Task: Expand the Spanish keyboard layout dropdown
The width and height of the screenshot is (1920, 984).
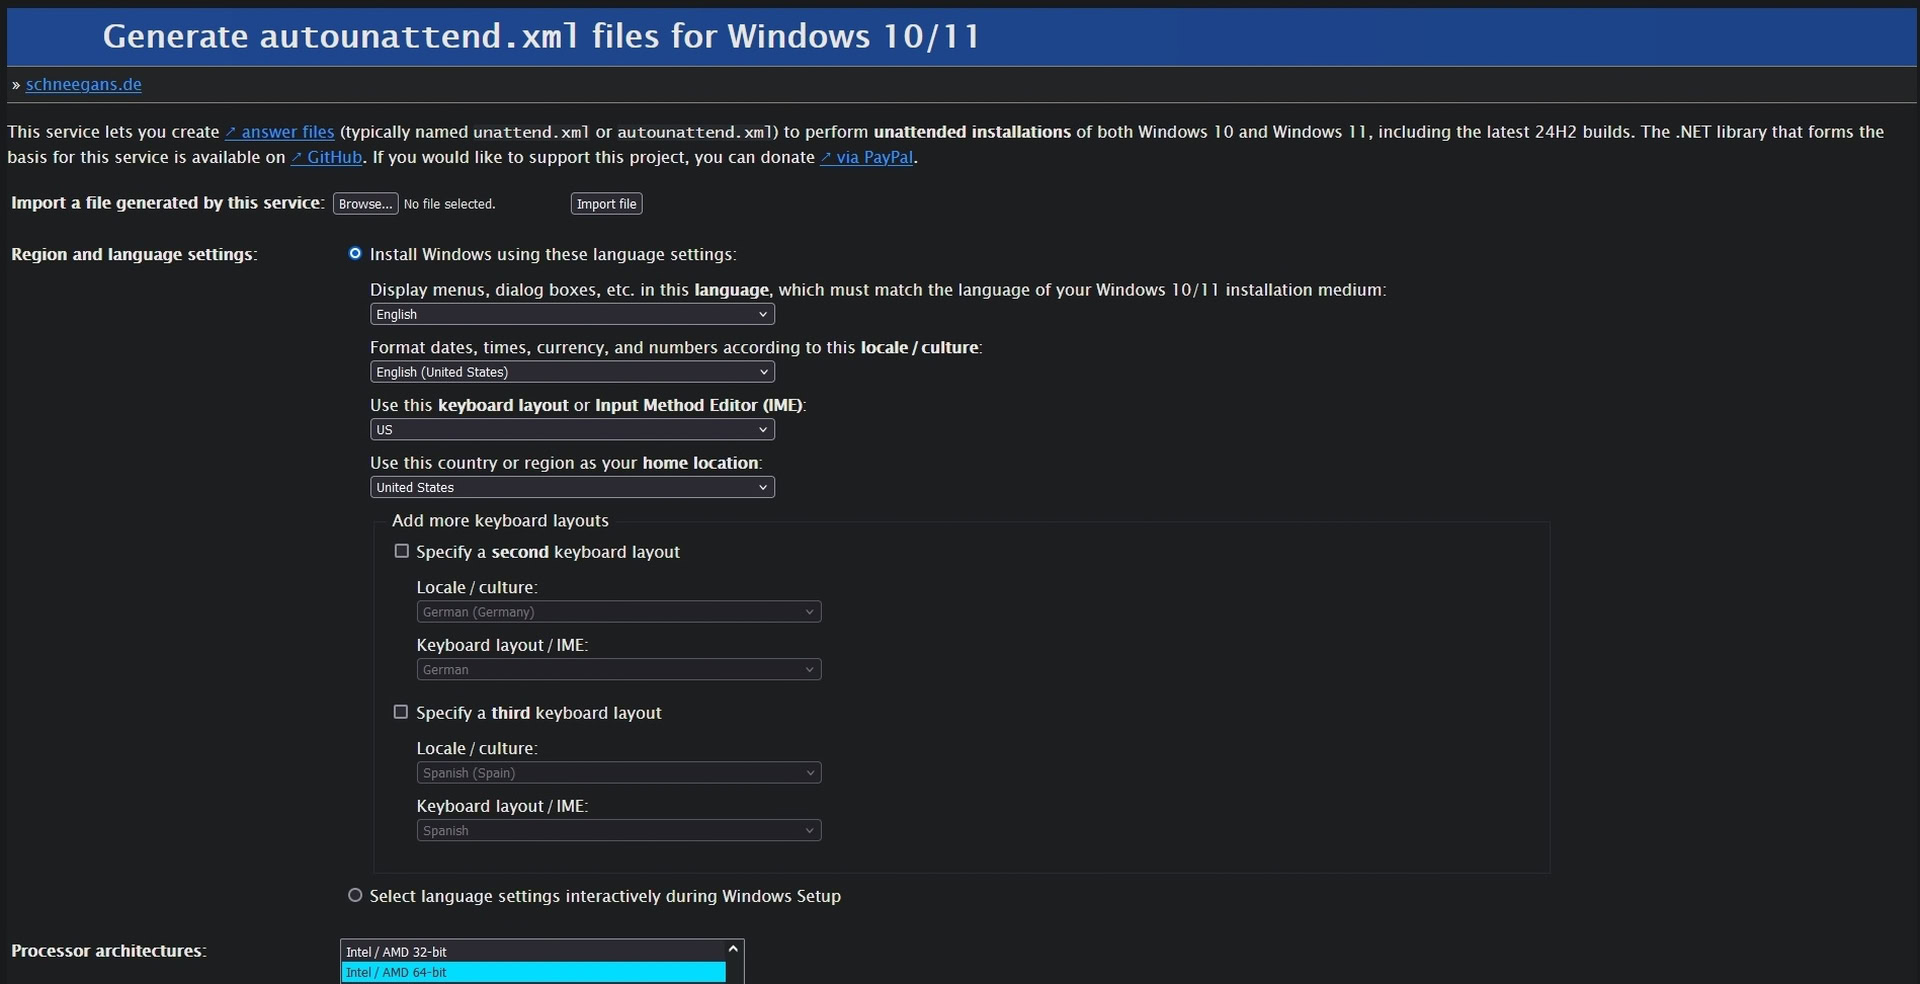Action: 618,831
